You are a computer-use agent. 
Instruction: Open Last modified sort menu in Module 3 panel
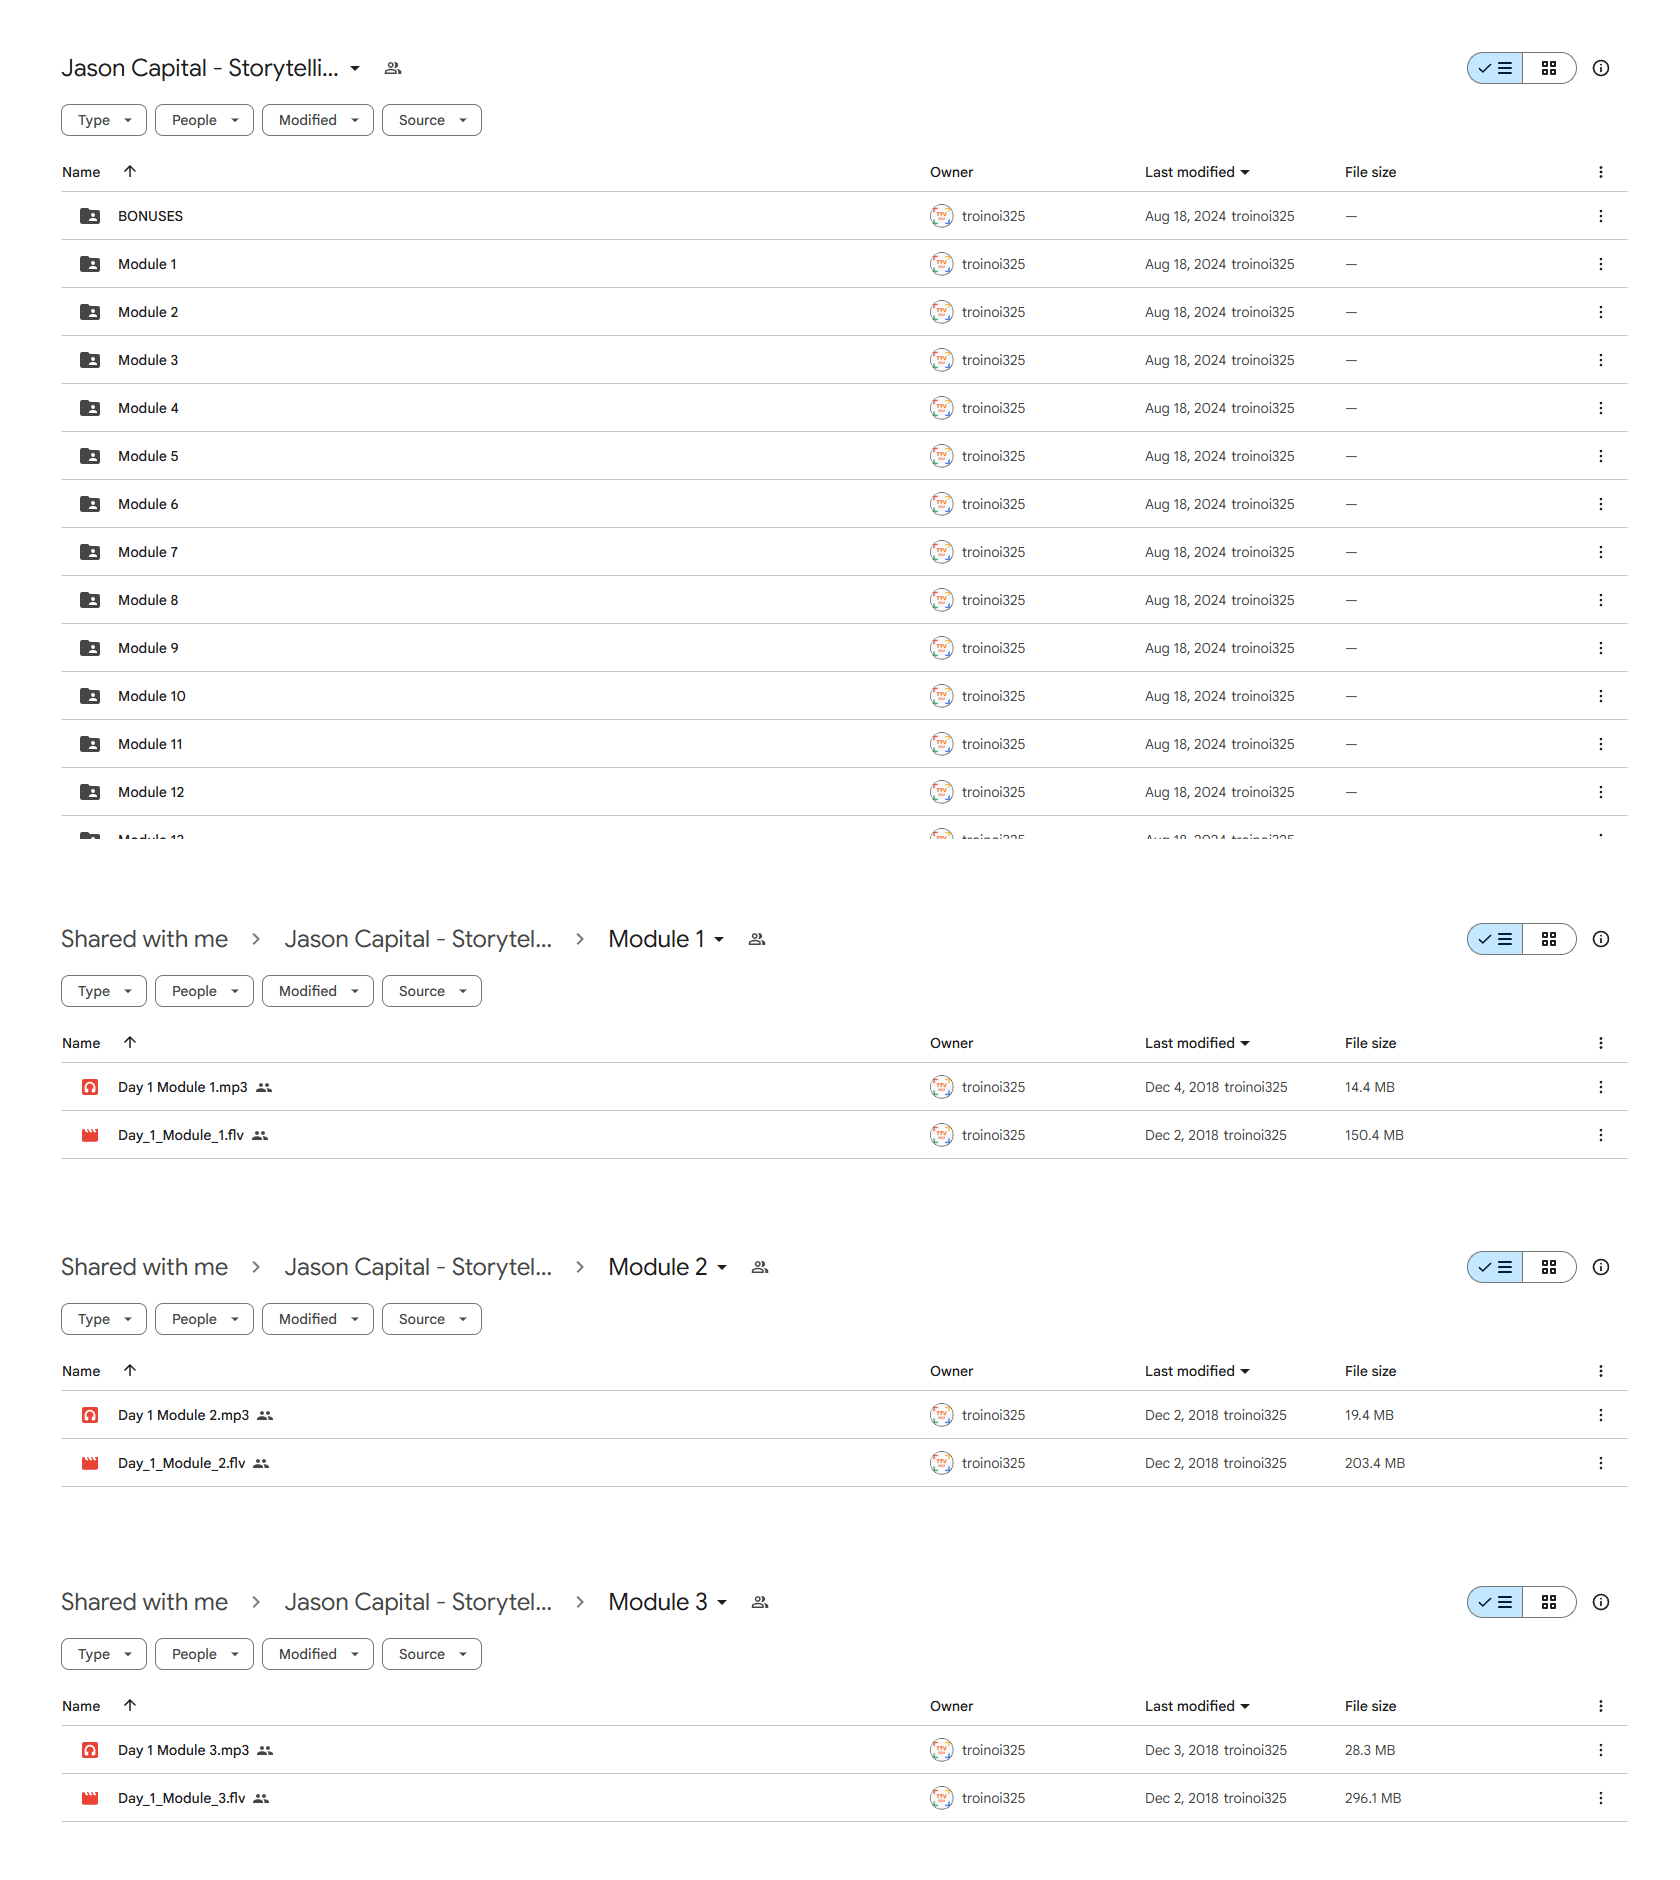point(1197,1706)
